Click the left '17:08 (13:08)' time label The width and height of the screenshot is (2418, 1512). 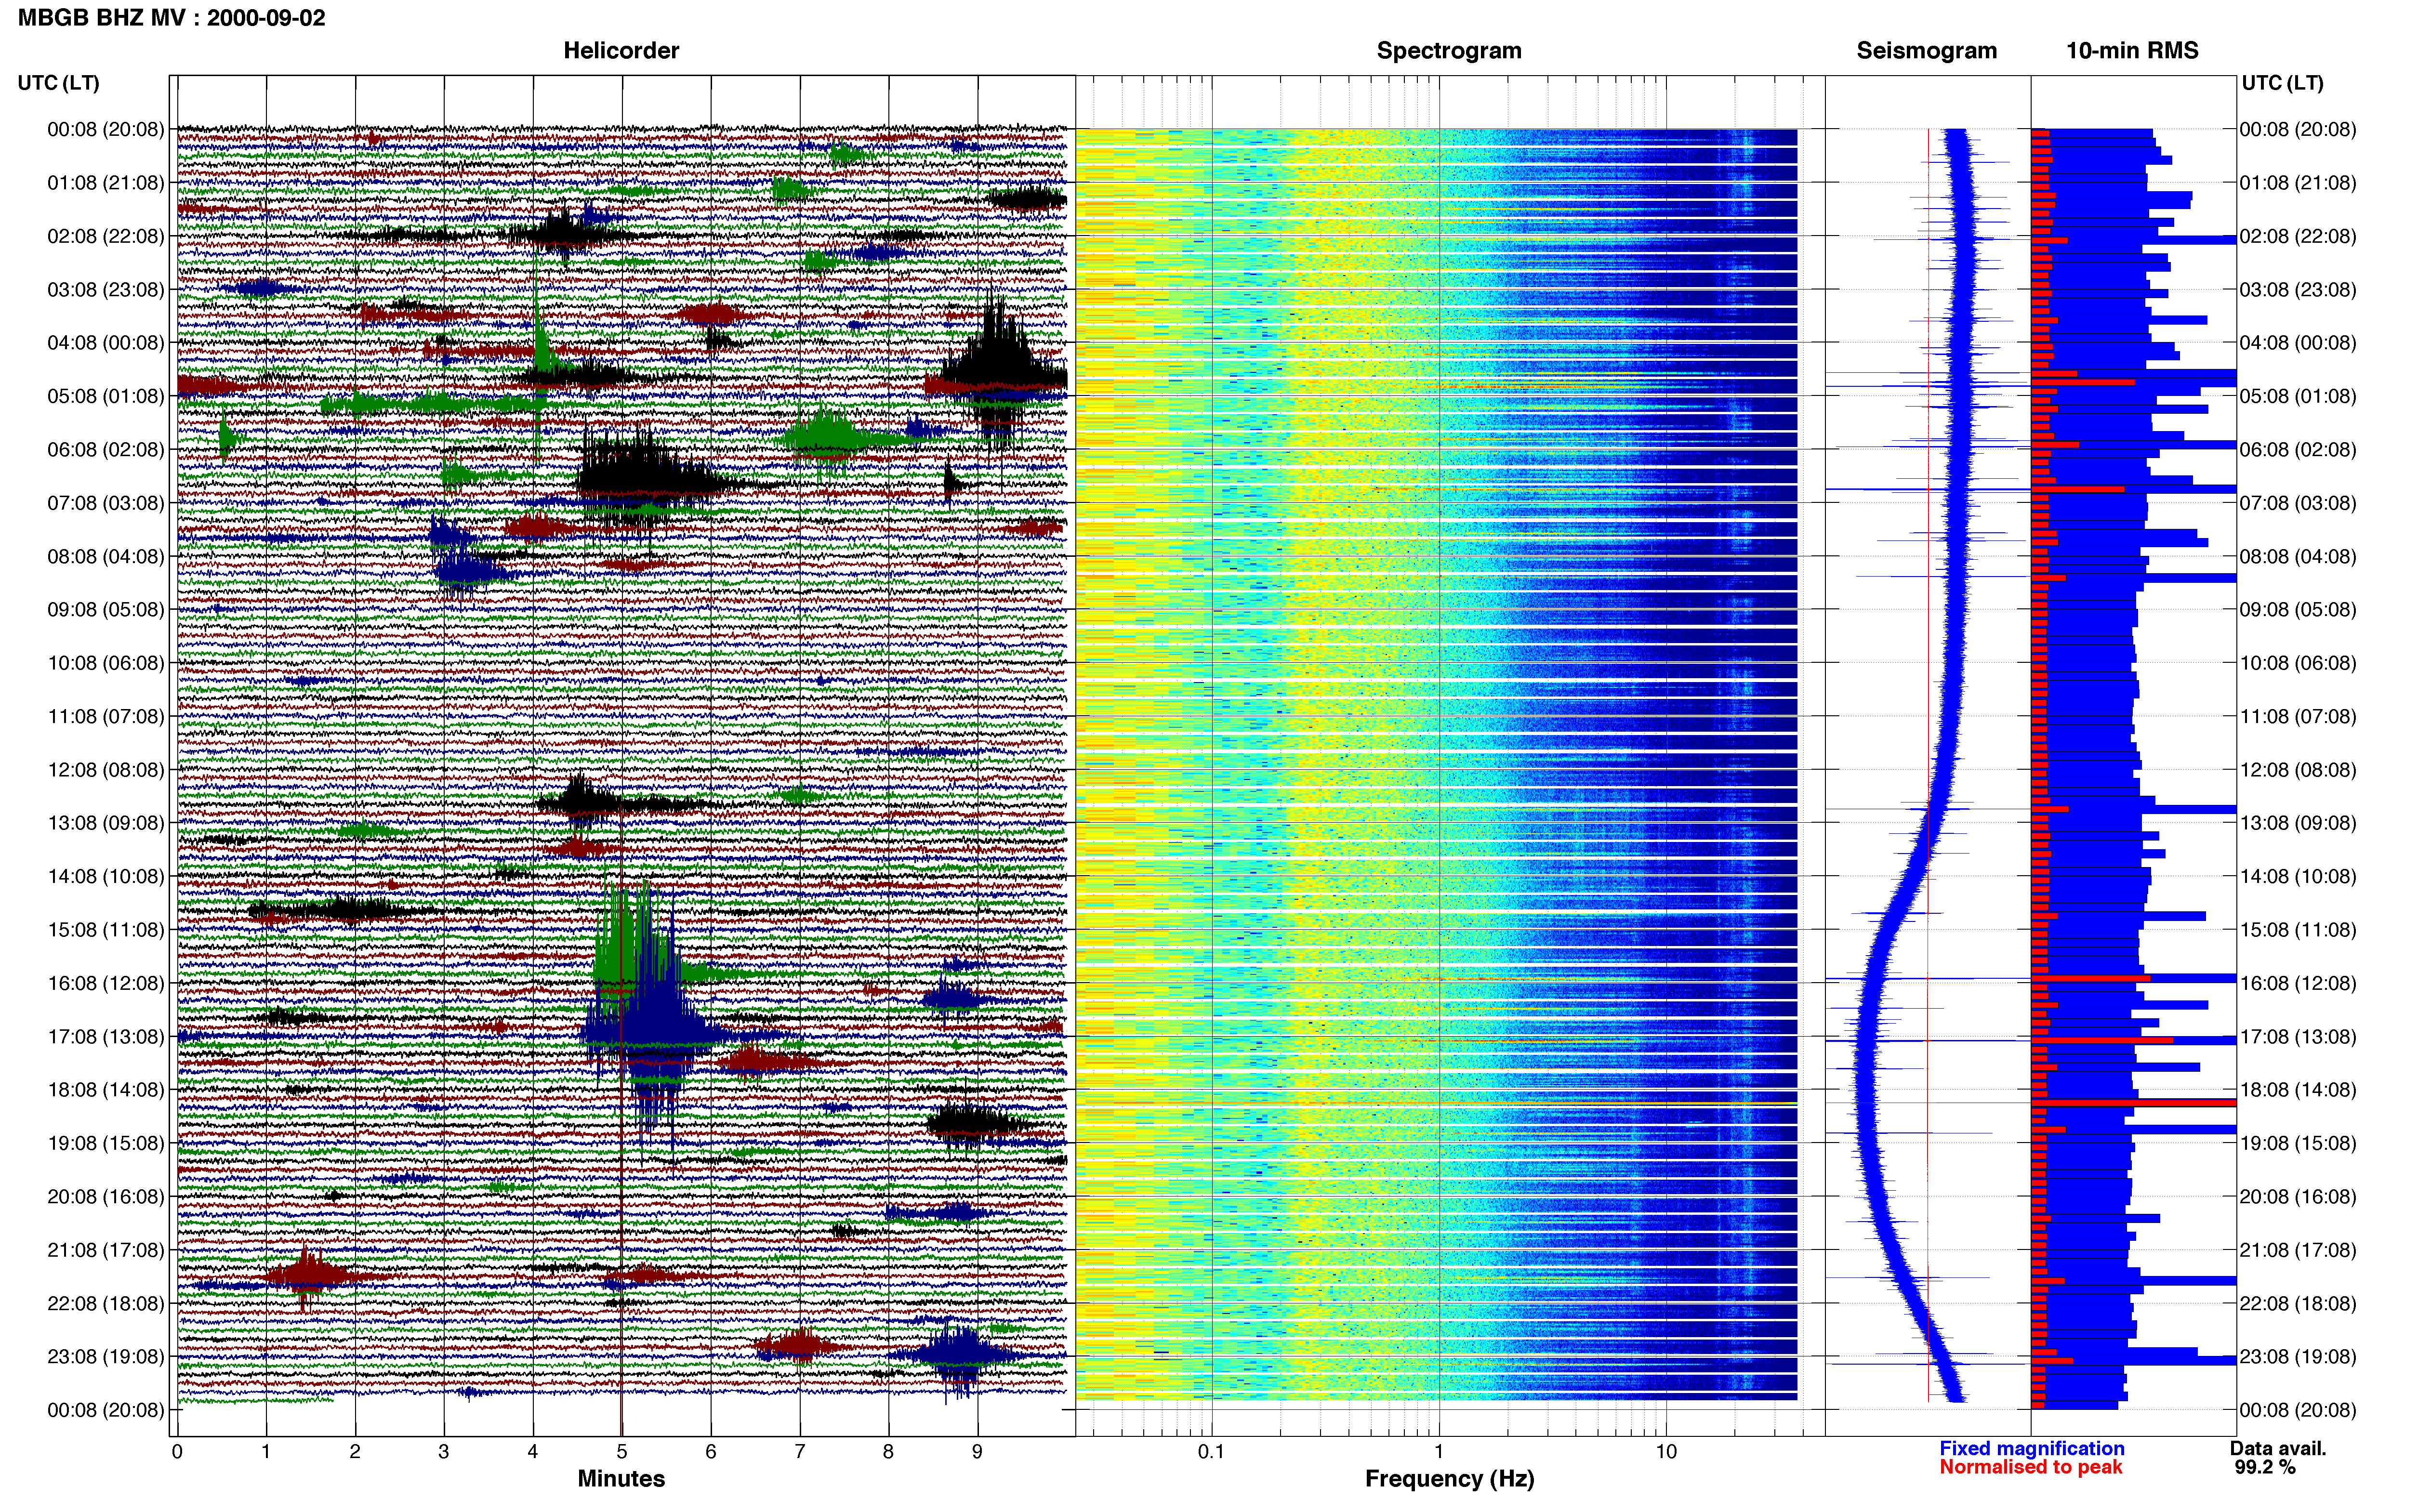[x=105, y=1037]
